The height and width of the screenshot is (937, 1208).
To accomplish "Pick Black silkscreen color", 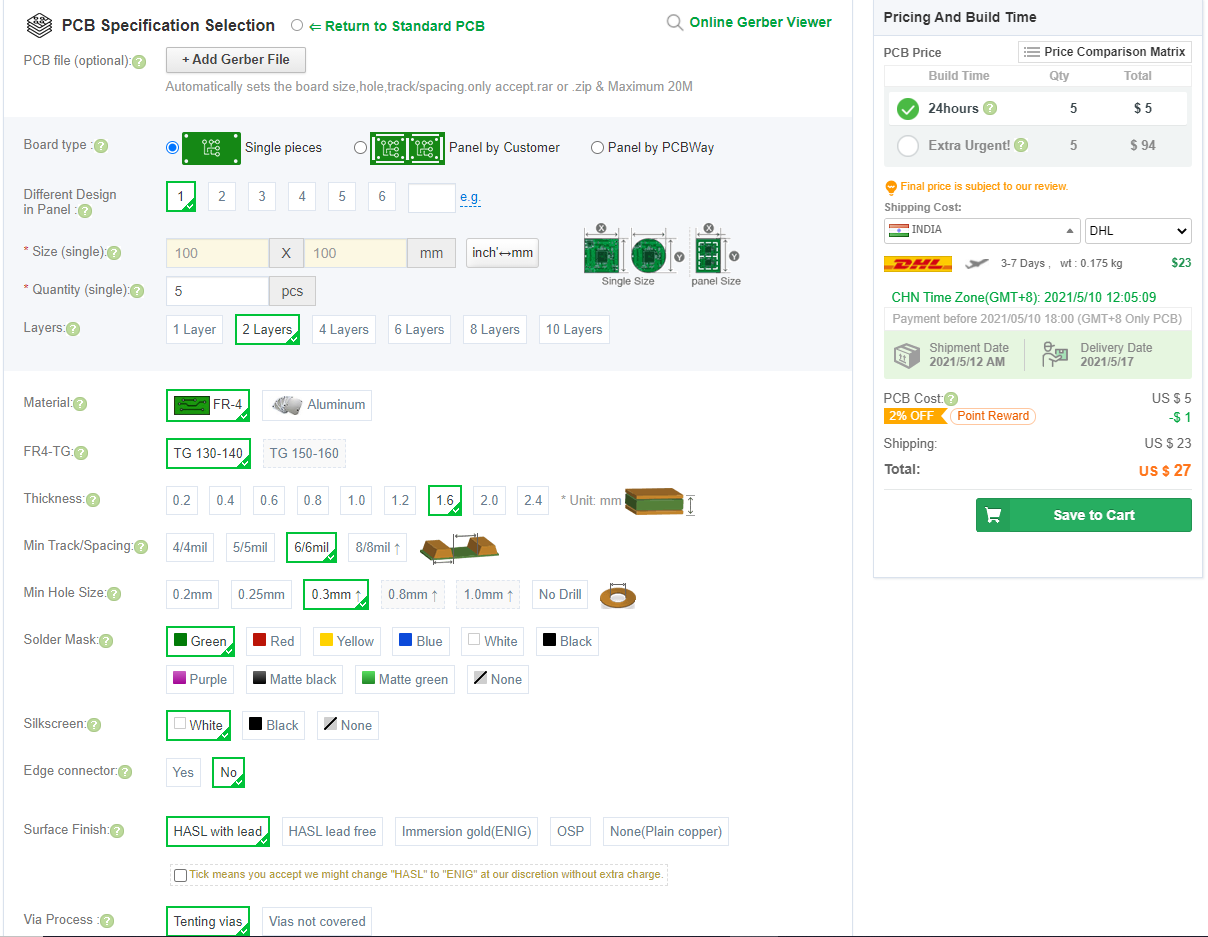I will [274, 725].
